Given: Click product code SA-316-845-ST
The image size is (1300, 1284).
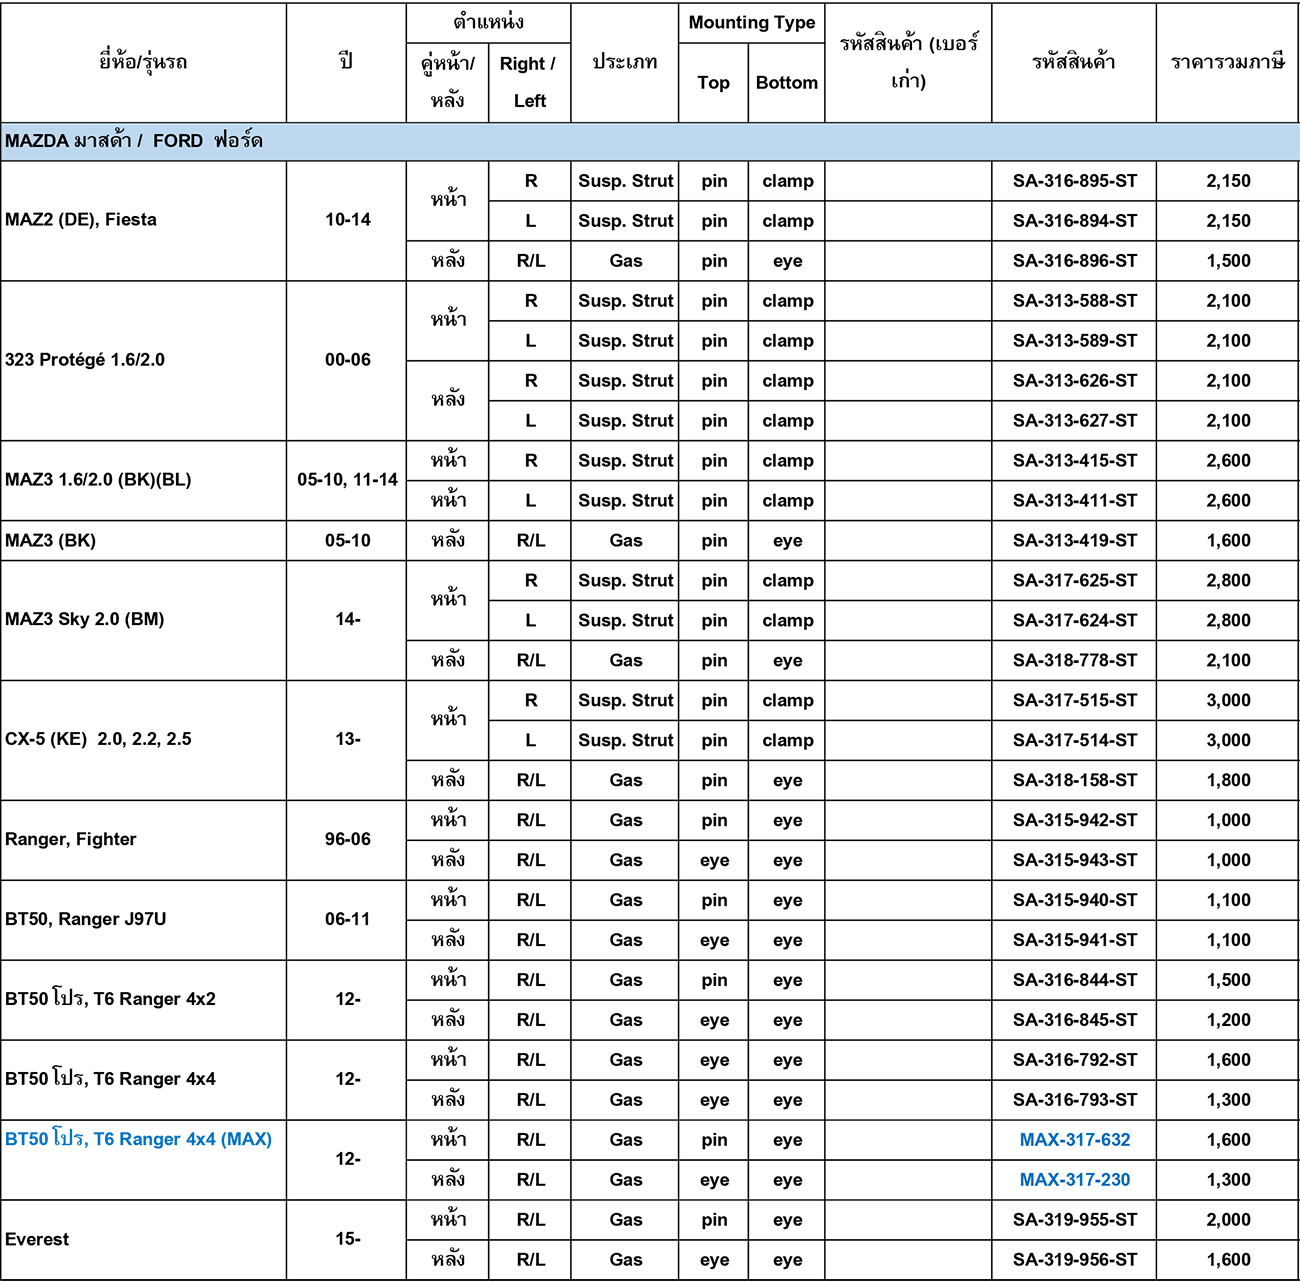Looking at the screenshot, I should pos(1074,1021).
